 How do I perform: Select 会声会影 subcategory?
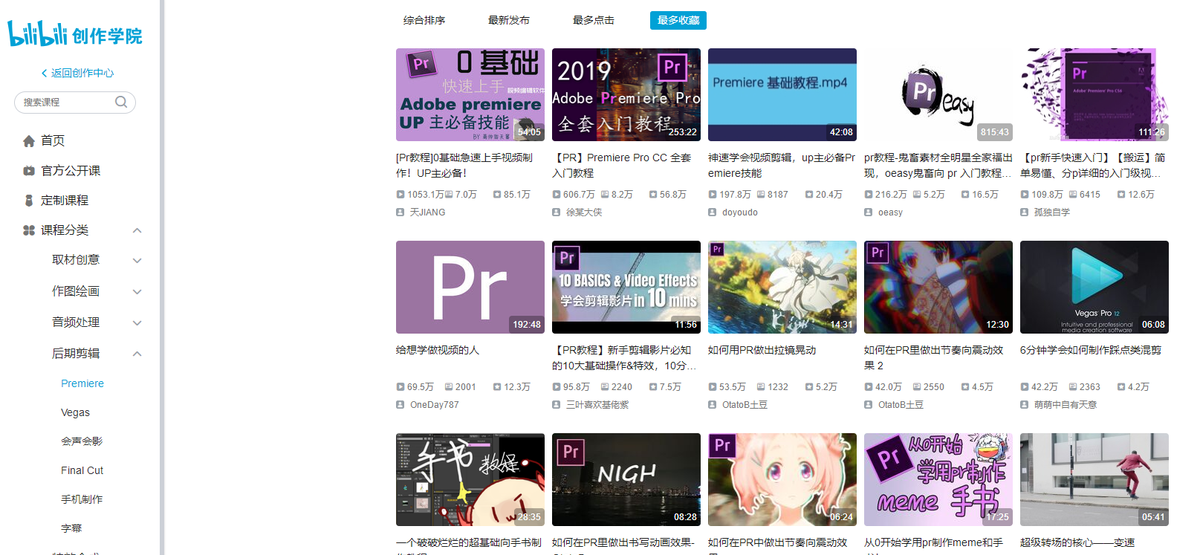click(x=82, y=441)
